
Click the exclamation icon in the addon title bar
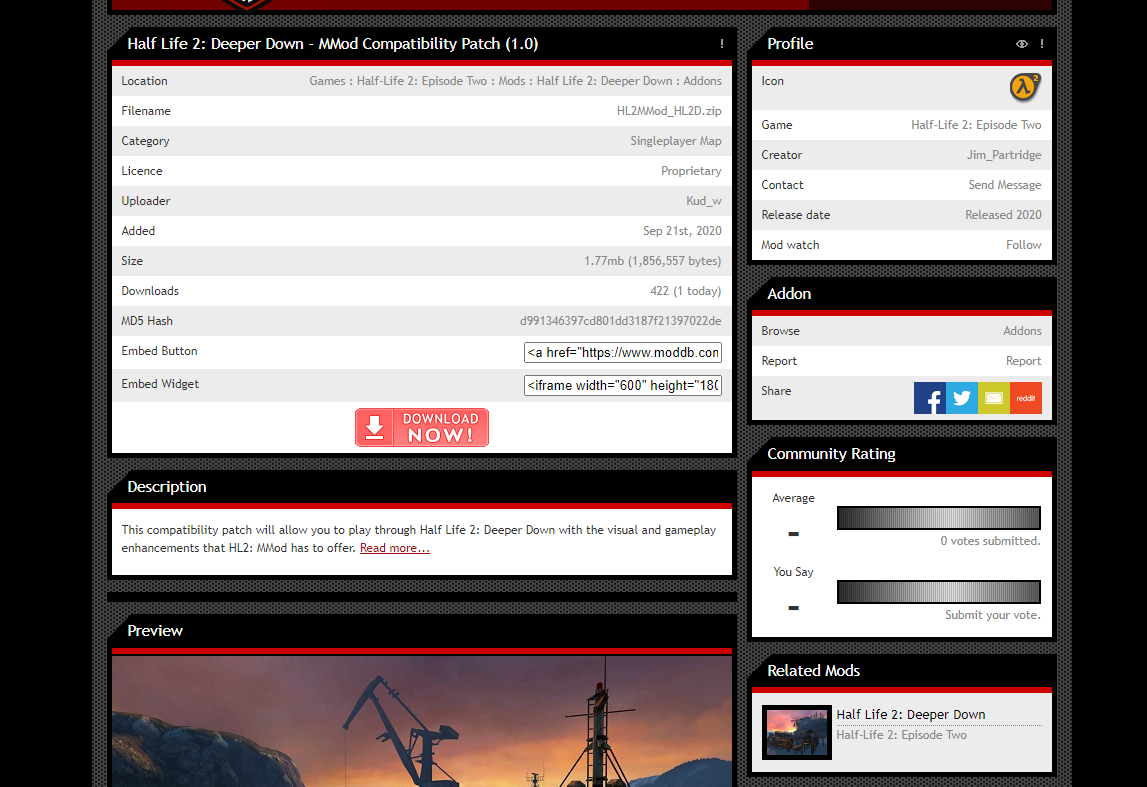[722, 44]
